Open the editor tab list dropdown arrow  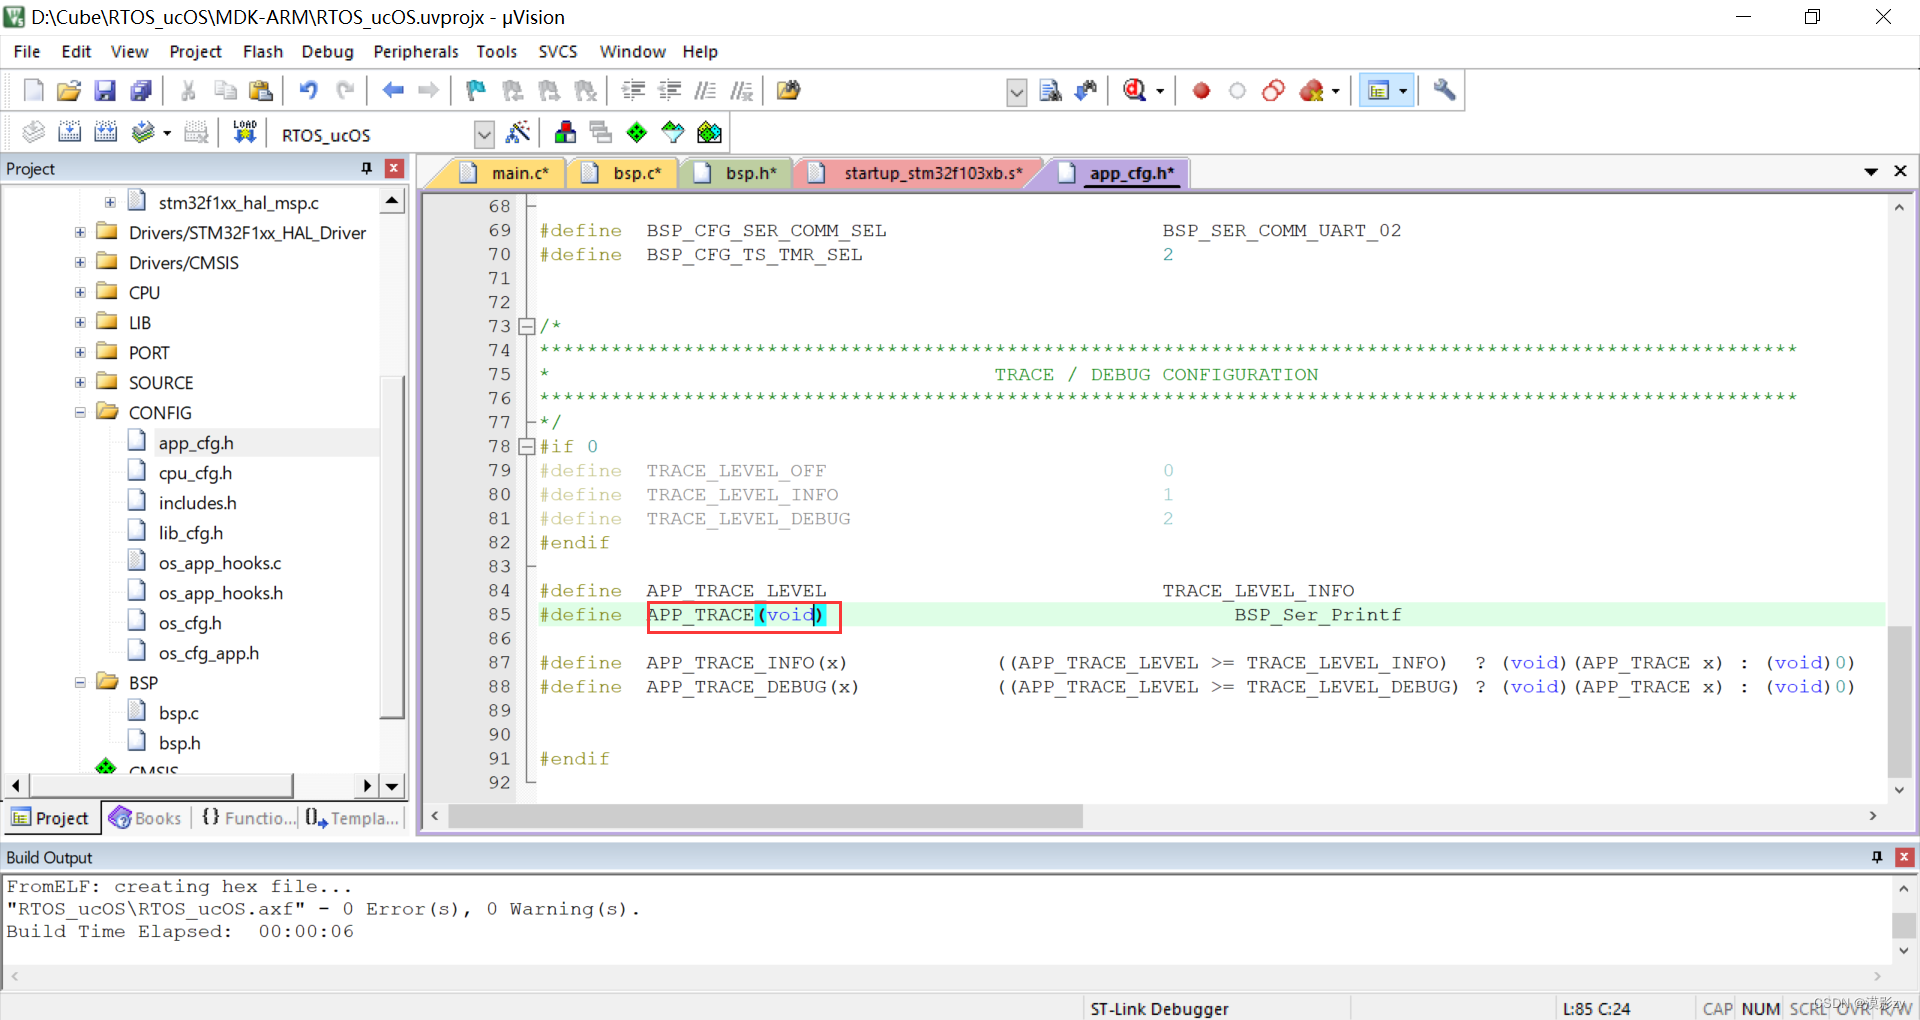tap(1871, 172)
